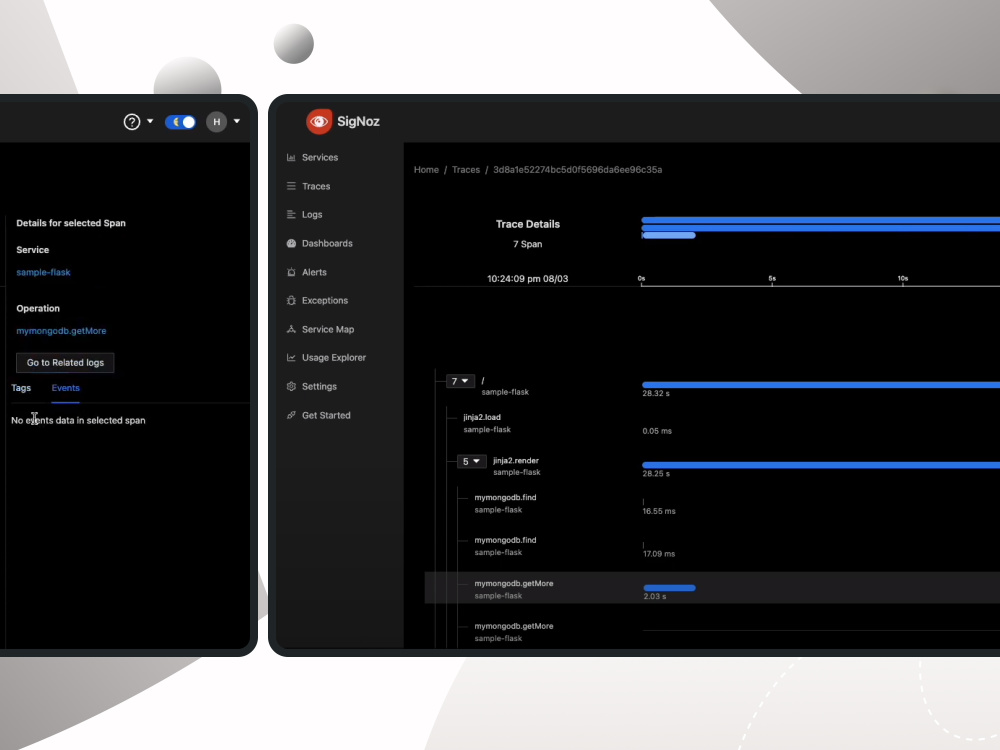
Task: Open Services in the sidebar
Action: [320, 158]
